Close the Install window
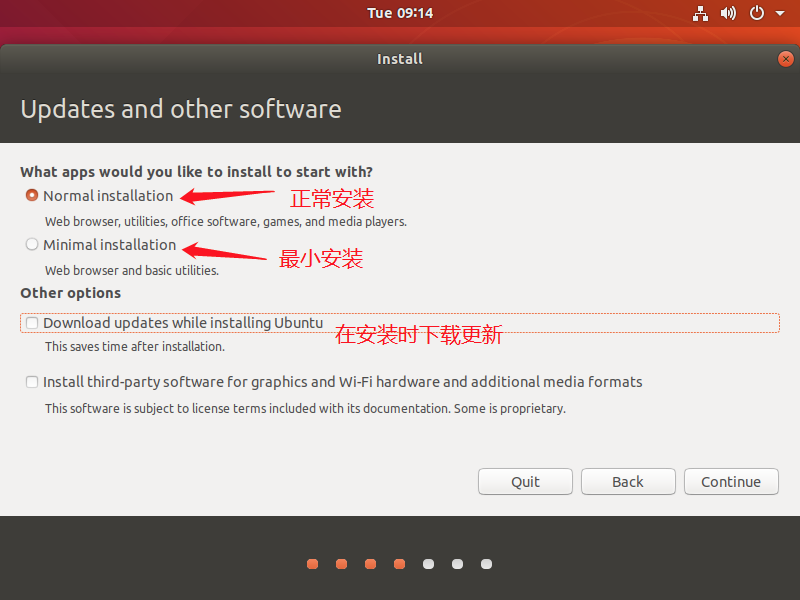 click(x=786, y=59)
